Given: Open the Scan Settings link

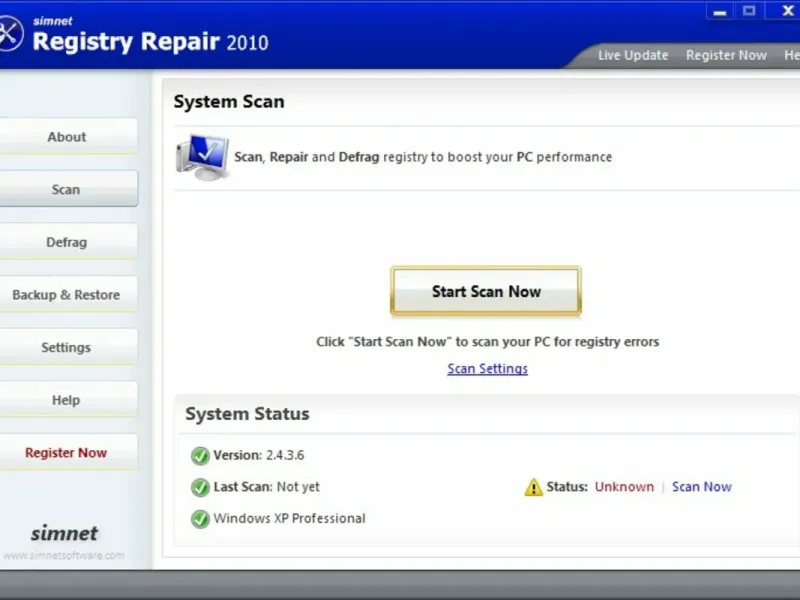Looking at the screenshot, I should point(488,369).
